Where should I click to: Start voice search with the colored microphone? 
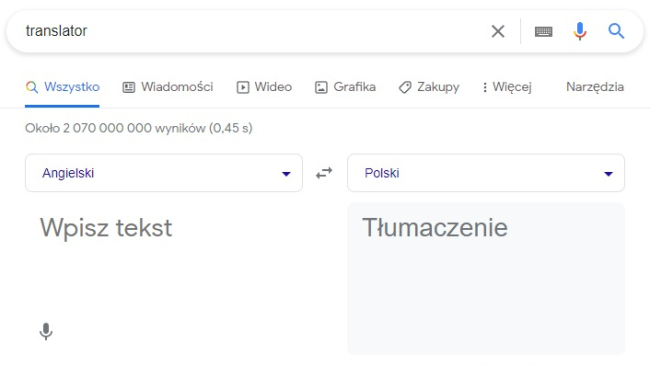(580, 31)
